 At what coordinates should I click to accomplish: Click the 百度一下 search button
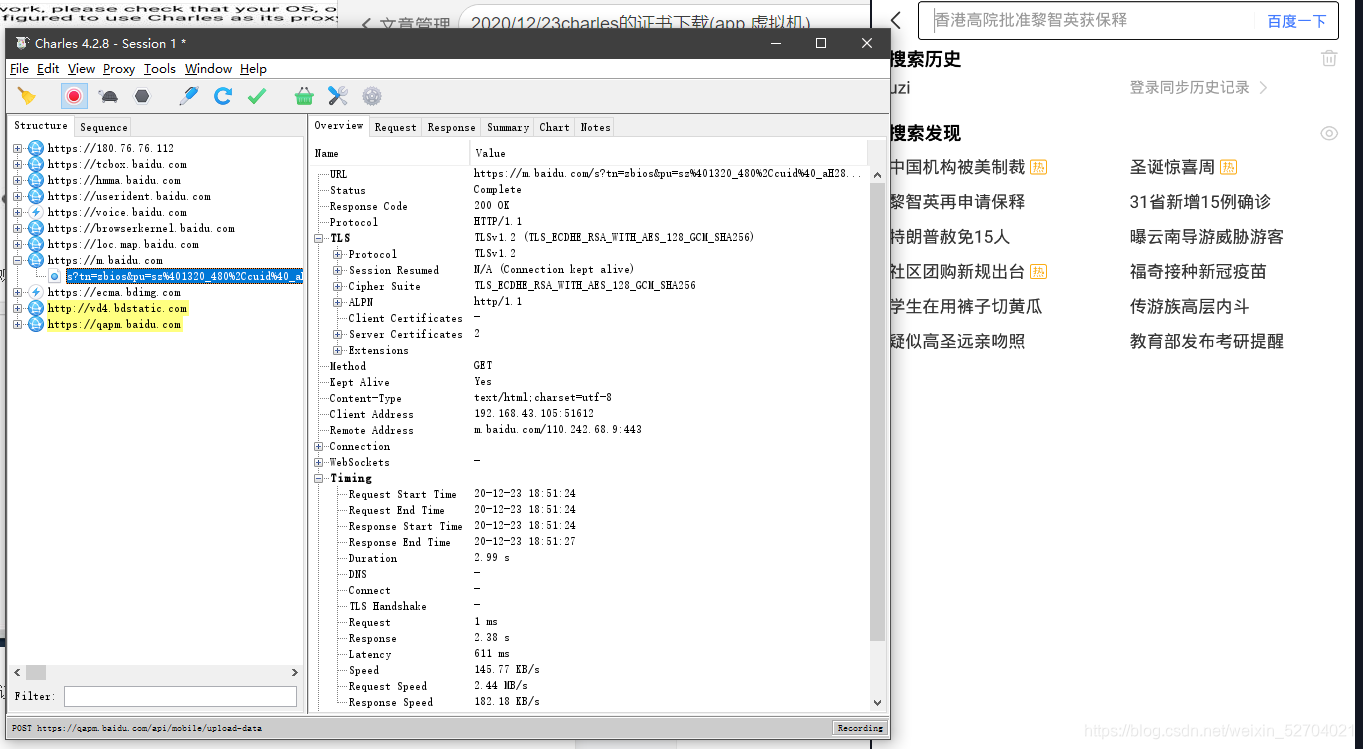1296,21
